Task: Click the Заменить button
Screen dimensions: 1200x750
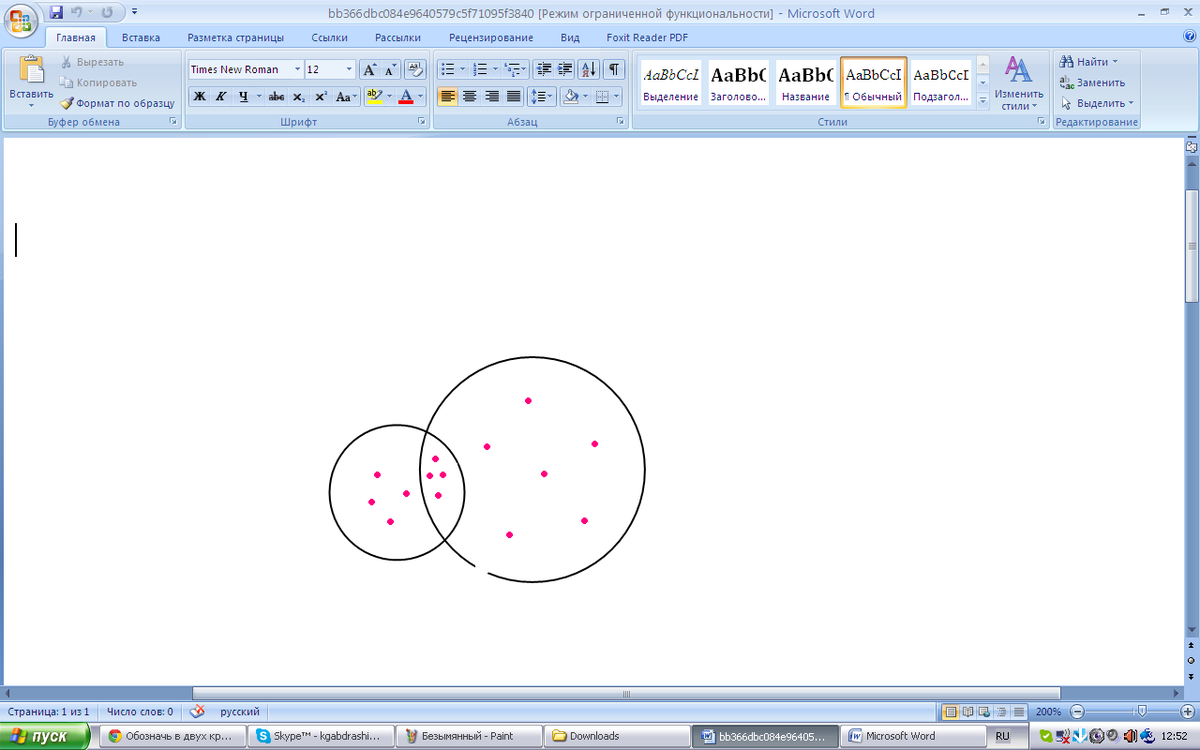Action: point(1093,83)
